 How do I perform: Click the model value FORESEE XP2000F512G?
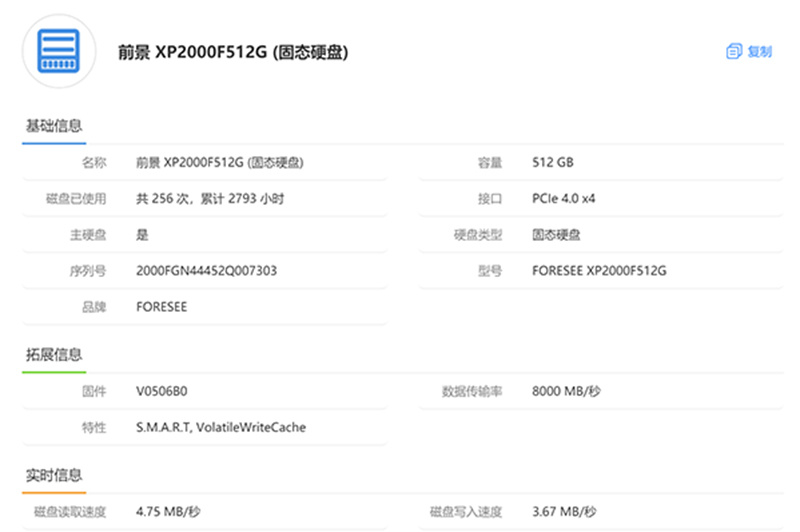point(599,270)
